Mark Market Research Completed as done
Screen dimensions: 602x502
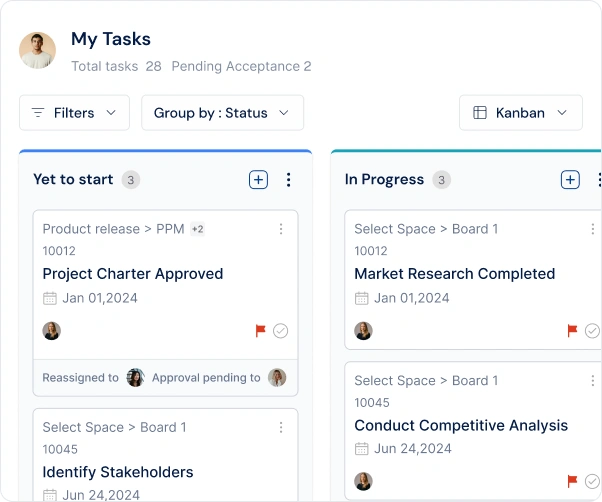click(x=592, y=331)
